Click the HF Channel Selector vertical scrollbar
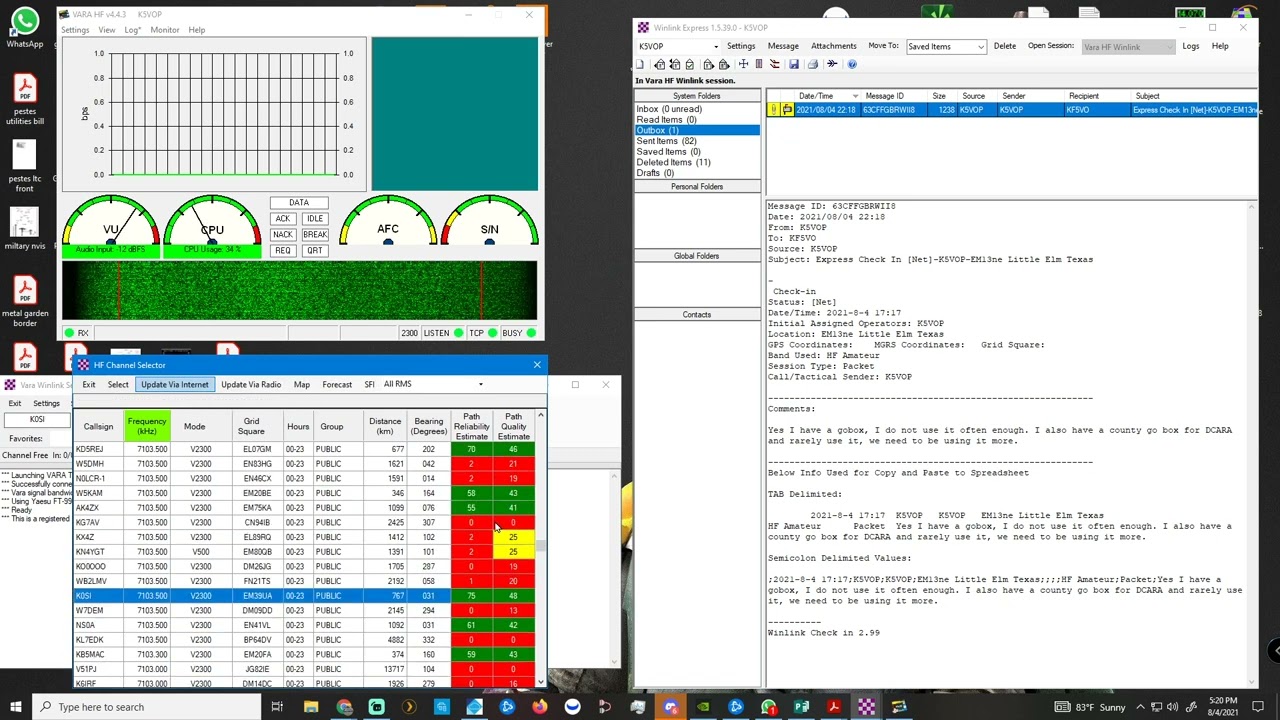 (541, 548)
